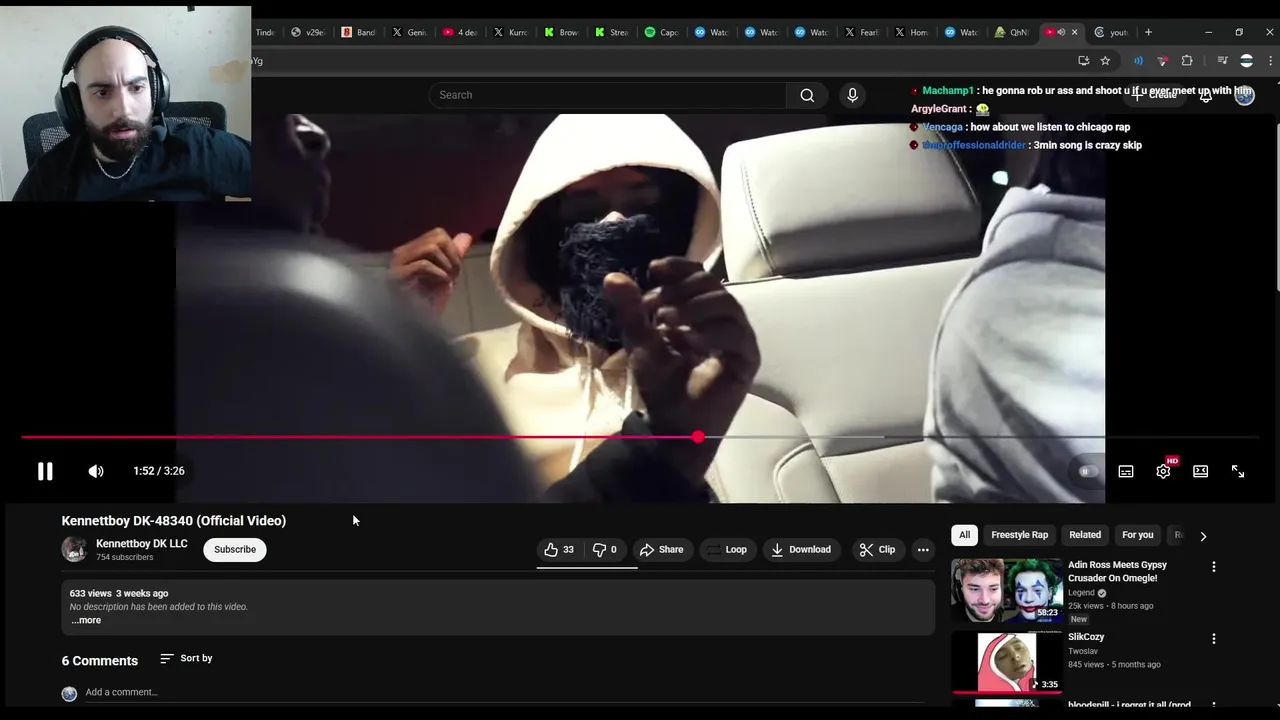Viewport: 1280px width, 720px height.
Task: Open more actions three-dot menu under video
Action: click(x=923, y=549)
